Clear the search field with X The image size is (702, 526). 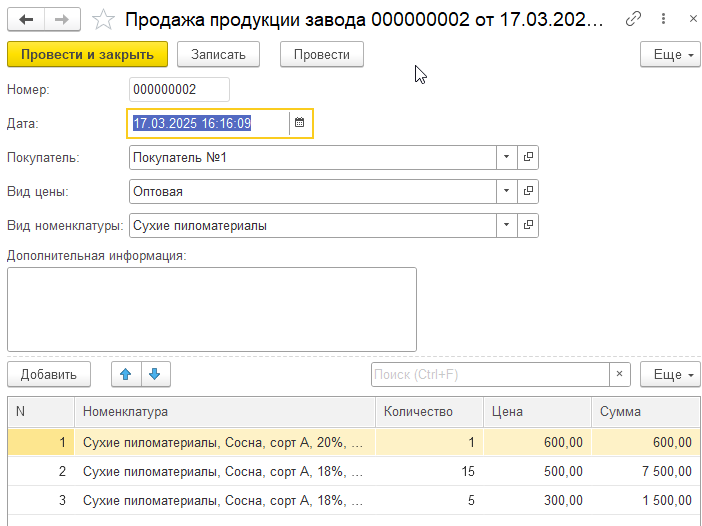pos(620,374)
